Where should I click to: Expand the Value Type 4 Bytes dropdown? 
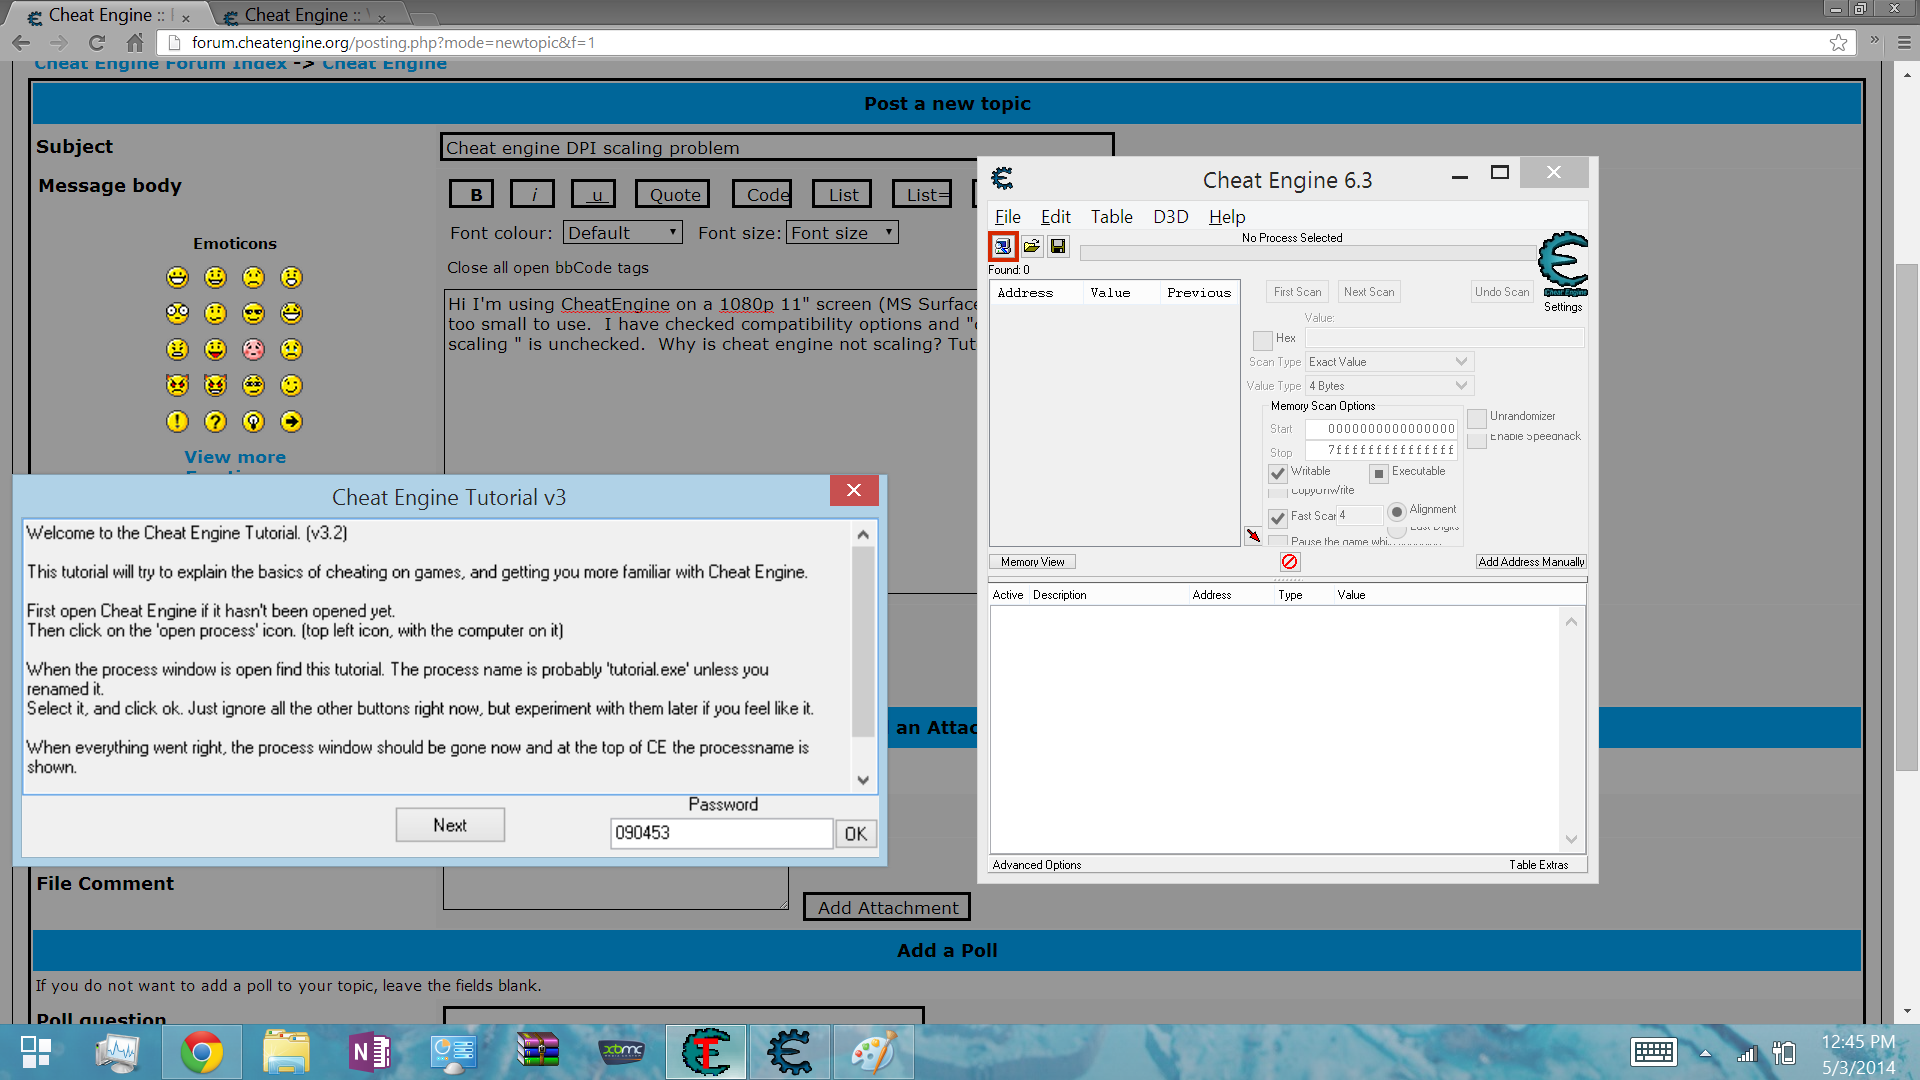point(1390,386)
